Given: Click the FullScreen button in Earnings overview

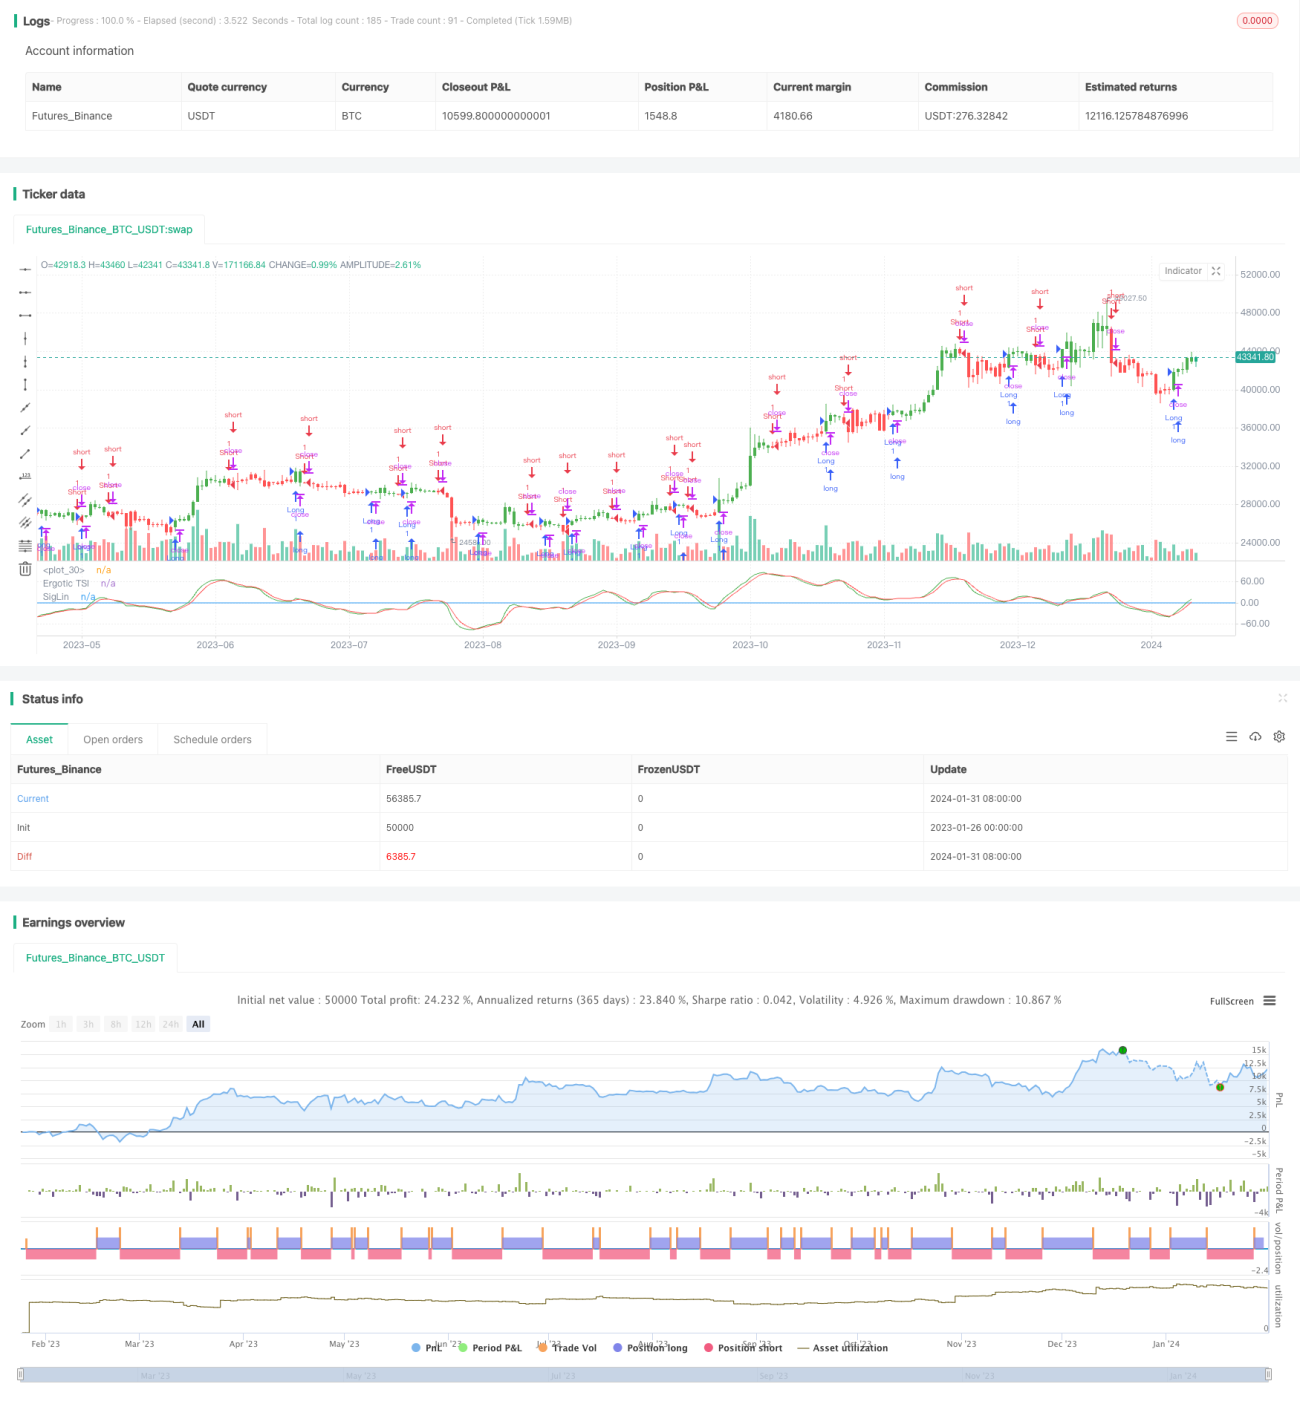Looking at the screenshot, I should click(x=1231, y=1001).
